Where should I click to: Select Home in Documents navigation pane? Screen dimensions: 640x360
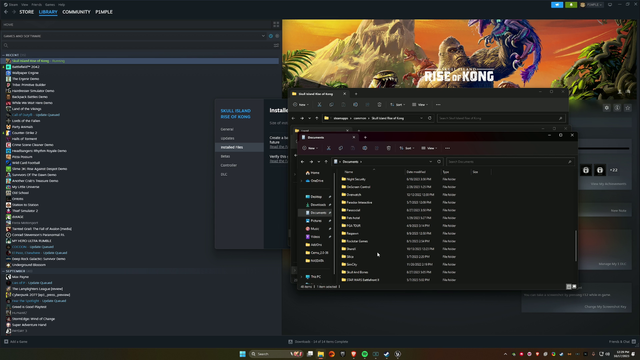click(313, 173)
